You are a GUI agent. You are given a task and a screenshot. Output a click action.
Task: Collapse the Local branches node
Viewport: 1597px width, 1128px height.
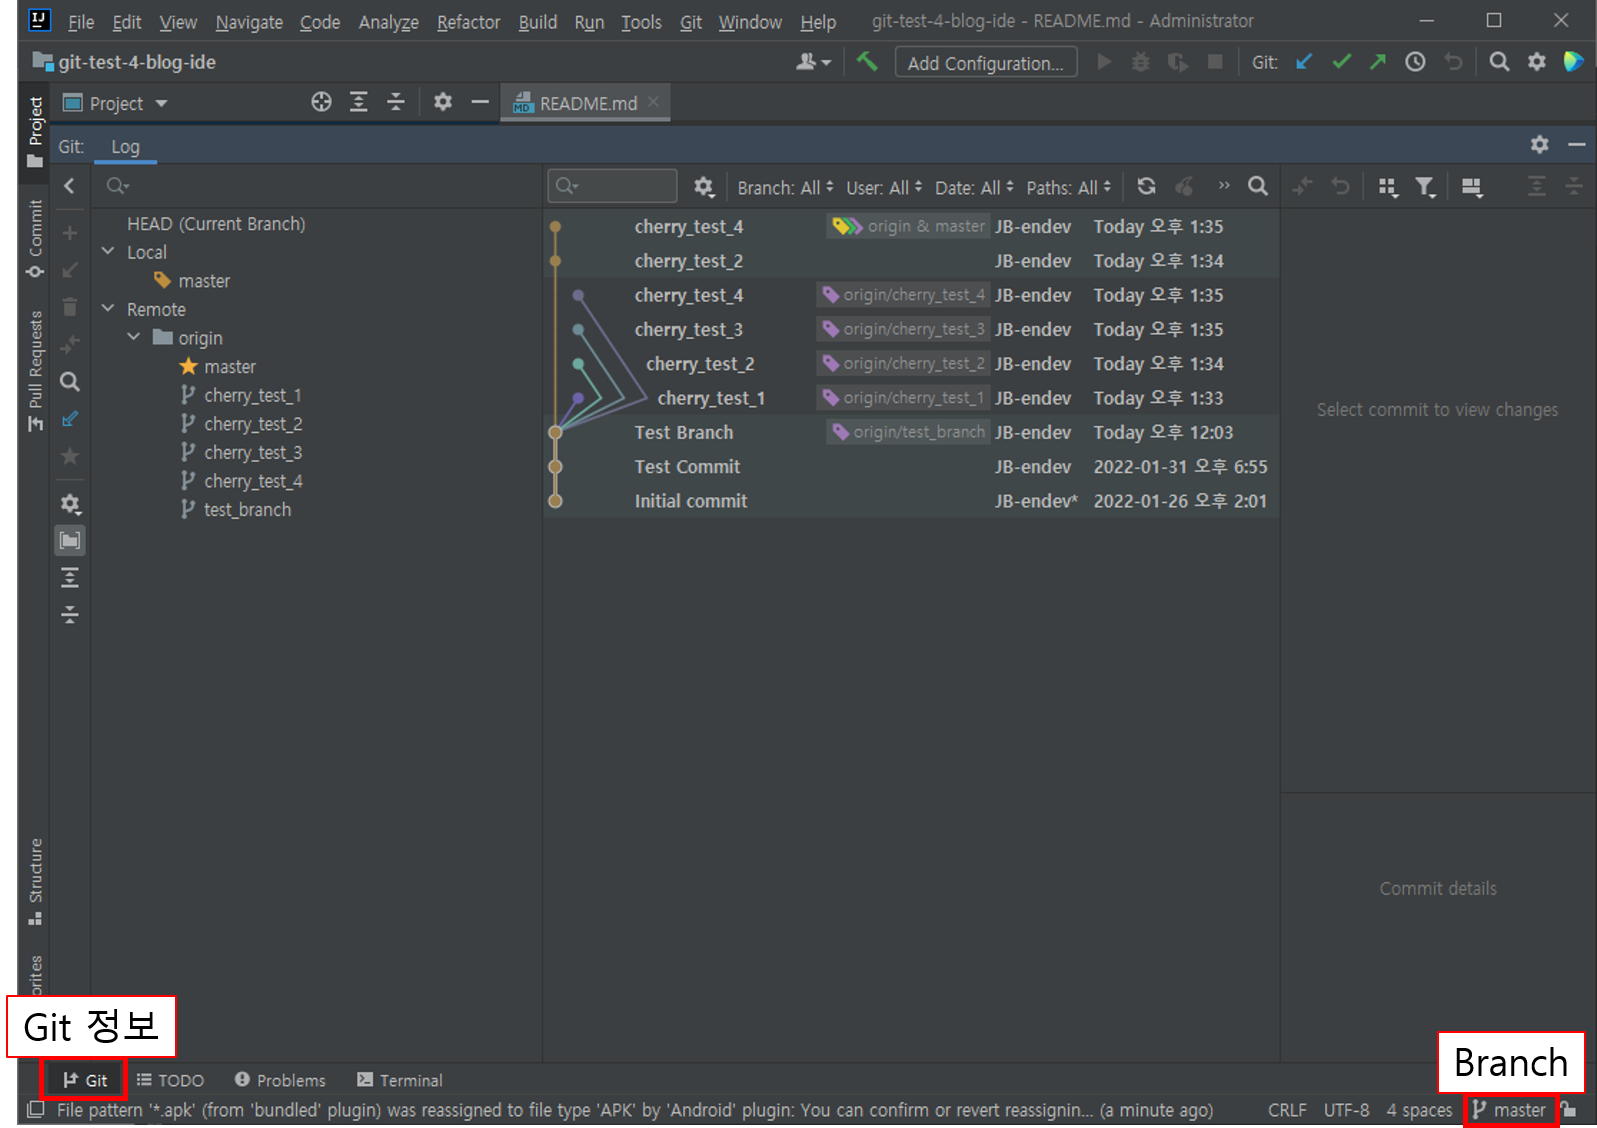(x=108, y=252)
